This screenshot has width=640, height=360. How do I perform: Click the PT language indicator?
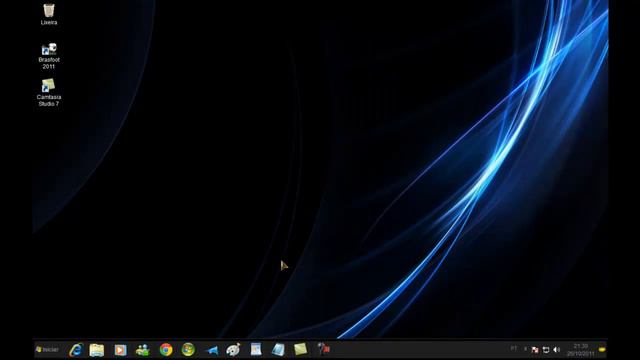(513, 349)
